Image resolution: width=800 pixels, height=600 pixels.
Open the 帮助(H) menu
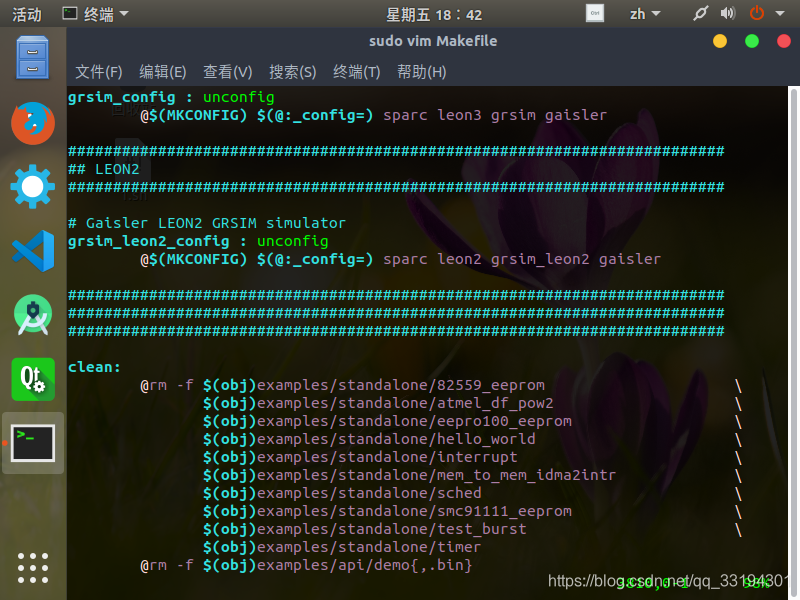[x=421, y=72]
